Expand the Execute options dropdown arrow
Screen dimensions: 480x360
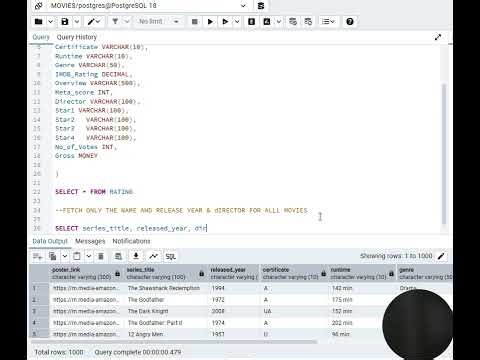237,22
